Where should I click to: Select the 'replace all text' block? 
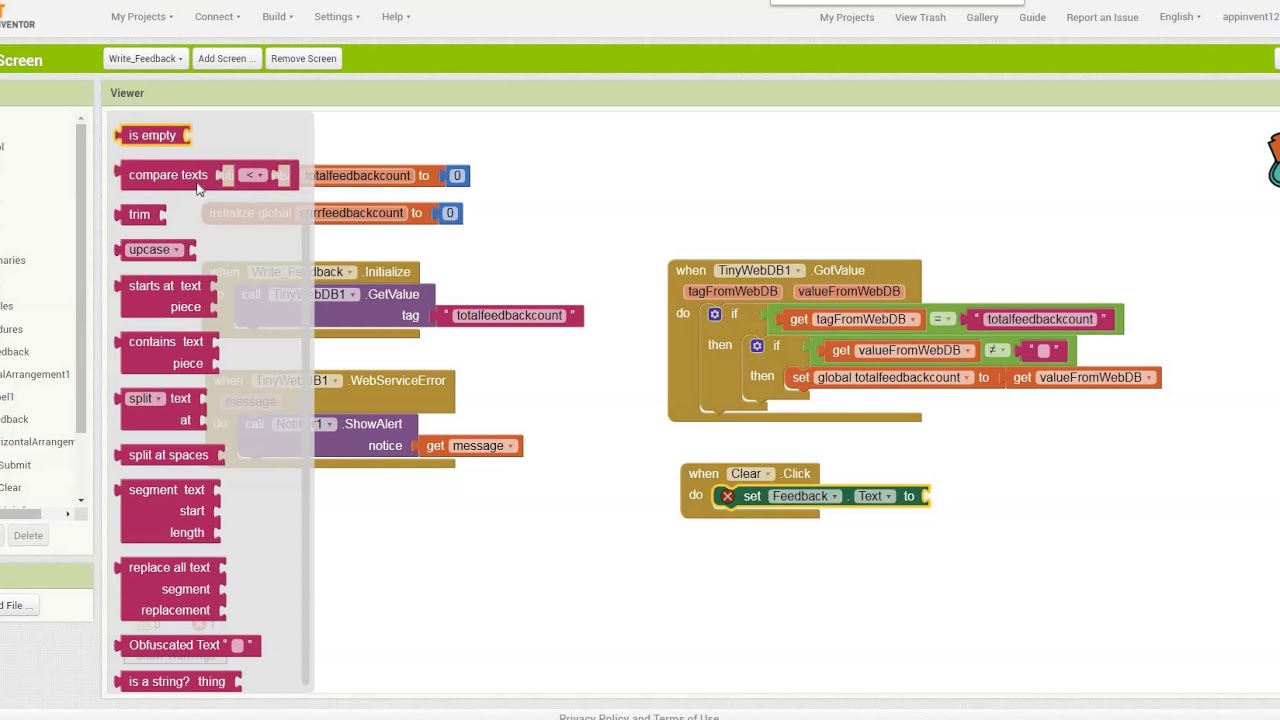click(172, 589)
